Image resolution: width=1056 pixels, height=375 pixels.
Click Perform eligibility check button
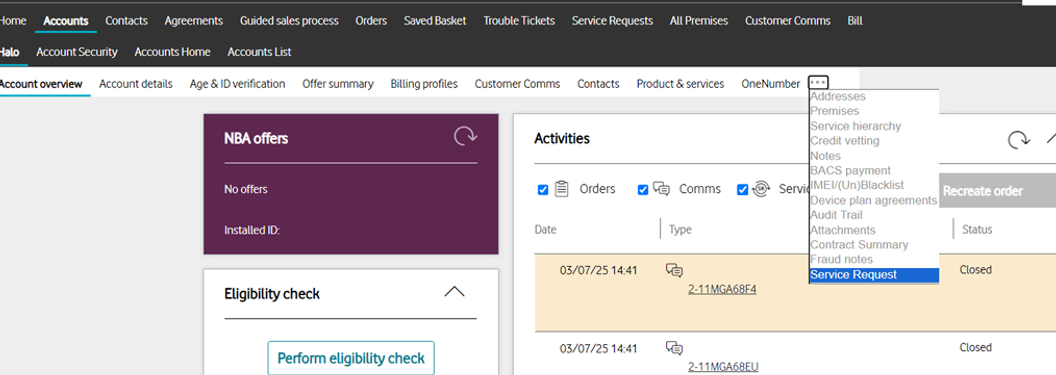click(351, 358)
